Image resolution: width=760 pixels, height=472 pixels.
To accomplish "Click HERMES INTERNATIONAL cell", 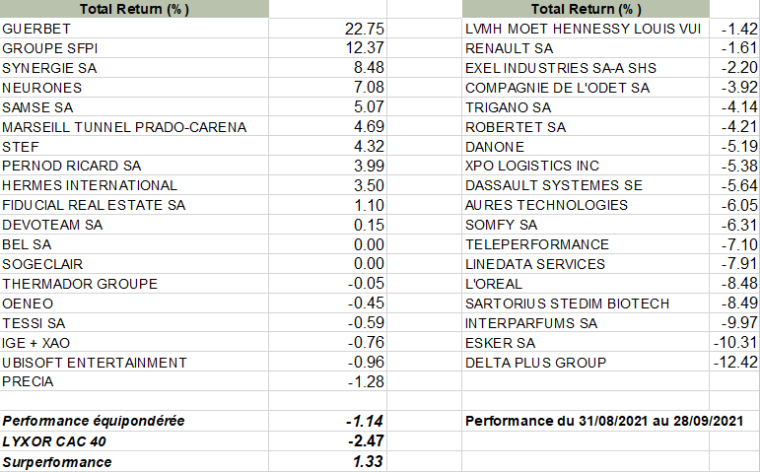I will coord(134,186).
